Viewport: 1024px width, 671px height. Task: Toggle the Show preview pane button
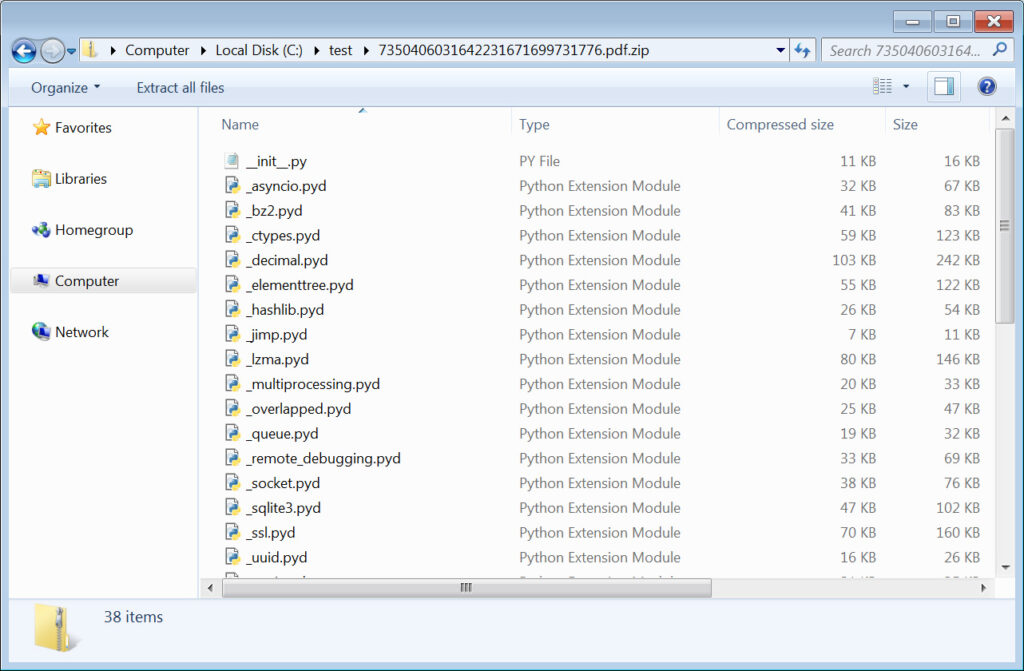(x=941, y=86)
